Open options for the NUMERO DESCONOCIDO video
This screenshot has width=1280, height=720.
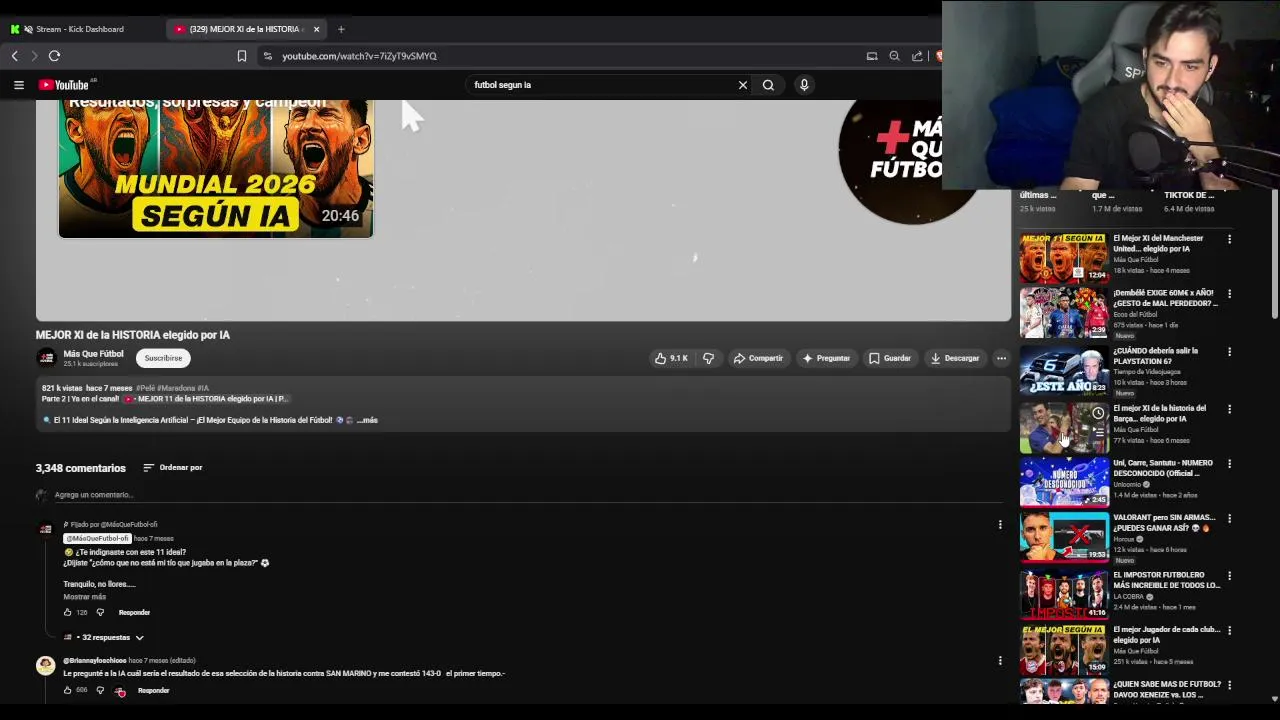click(1229, 464)
